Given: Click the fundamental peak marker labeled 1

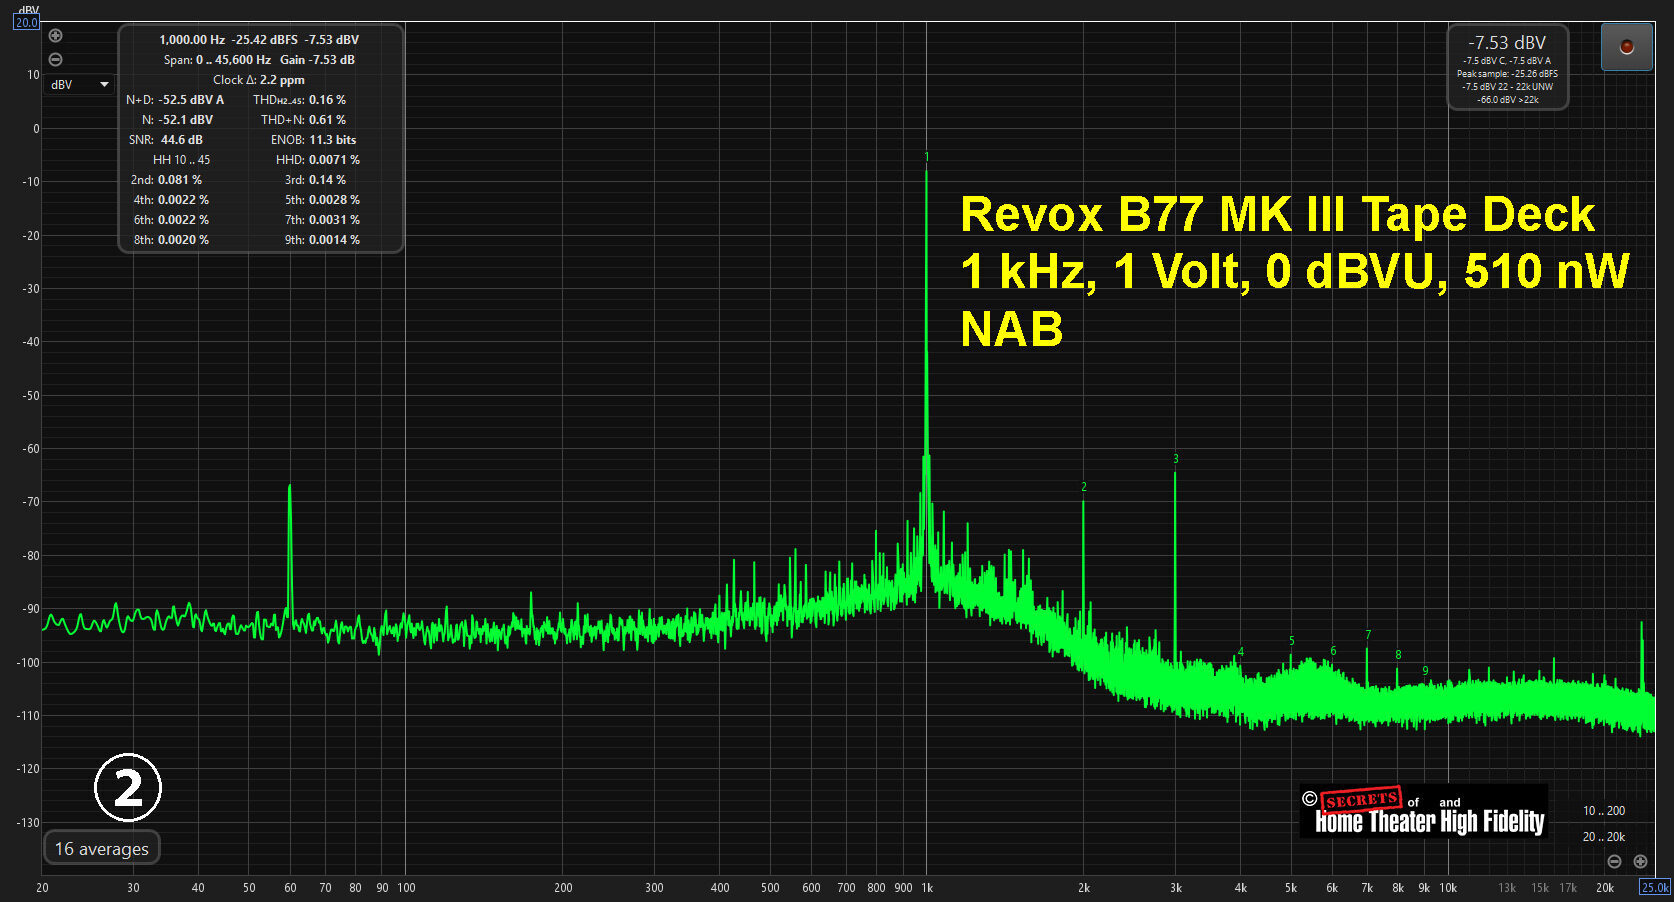Looking at the screenshot, I should [927, 157].
